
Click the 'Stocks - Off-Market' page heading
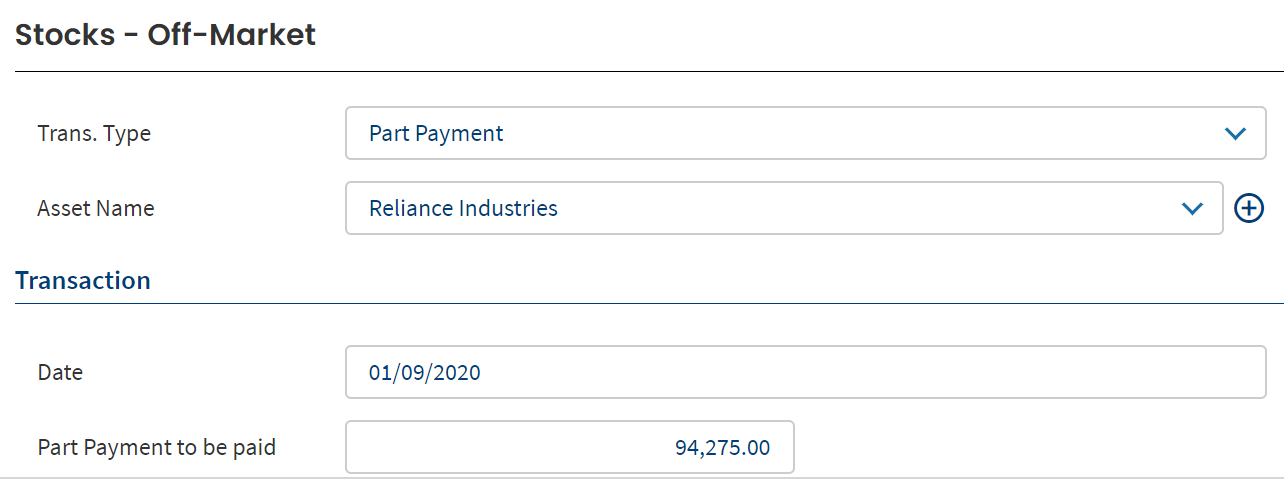click(x=166, y=35)
